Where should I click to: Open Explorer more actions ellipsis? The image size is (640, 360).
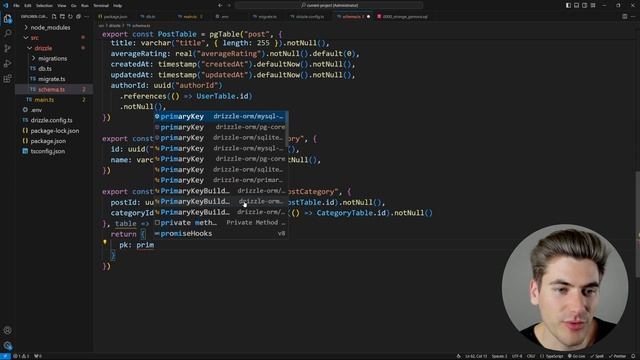coord(87,17)
